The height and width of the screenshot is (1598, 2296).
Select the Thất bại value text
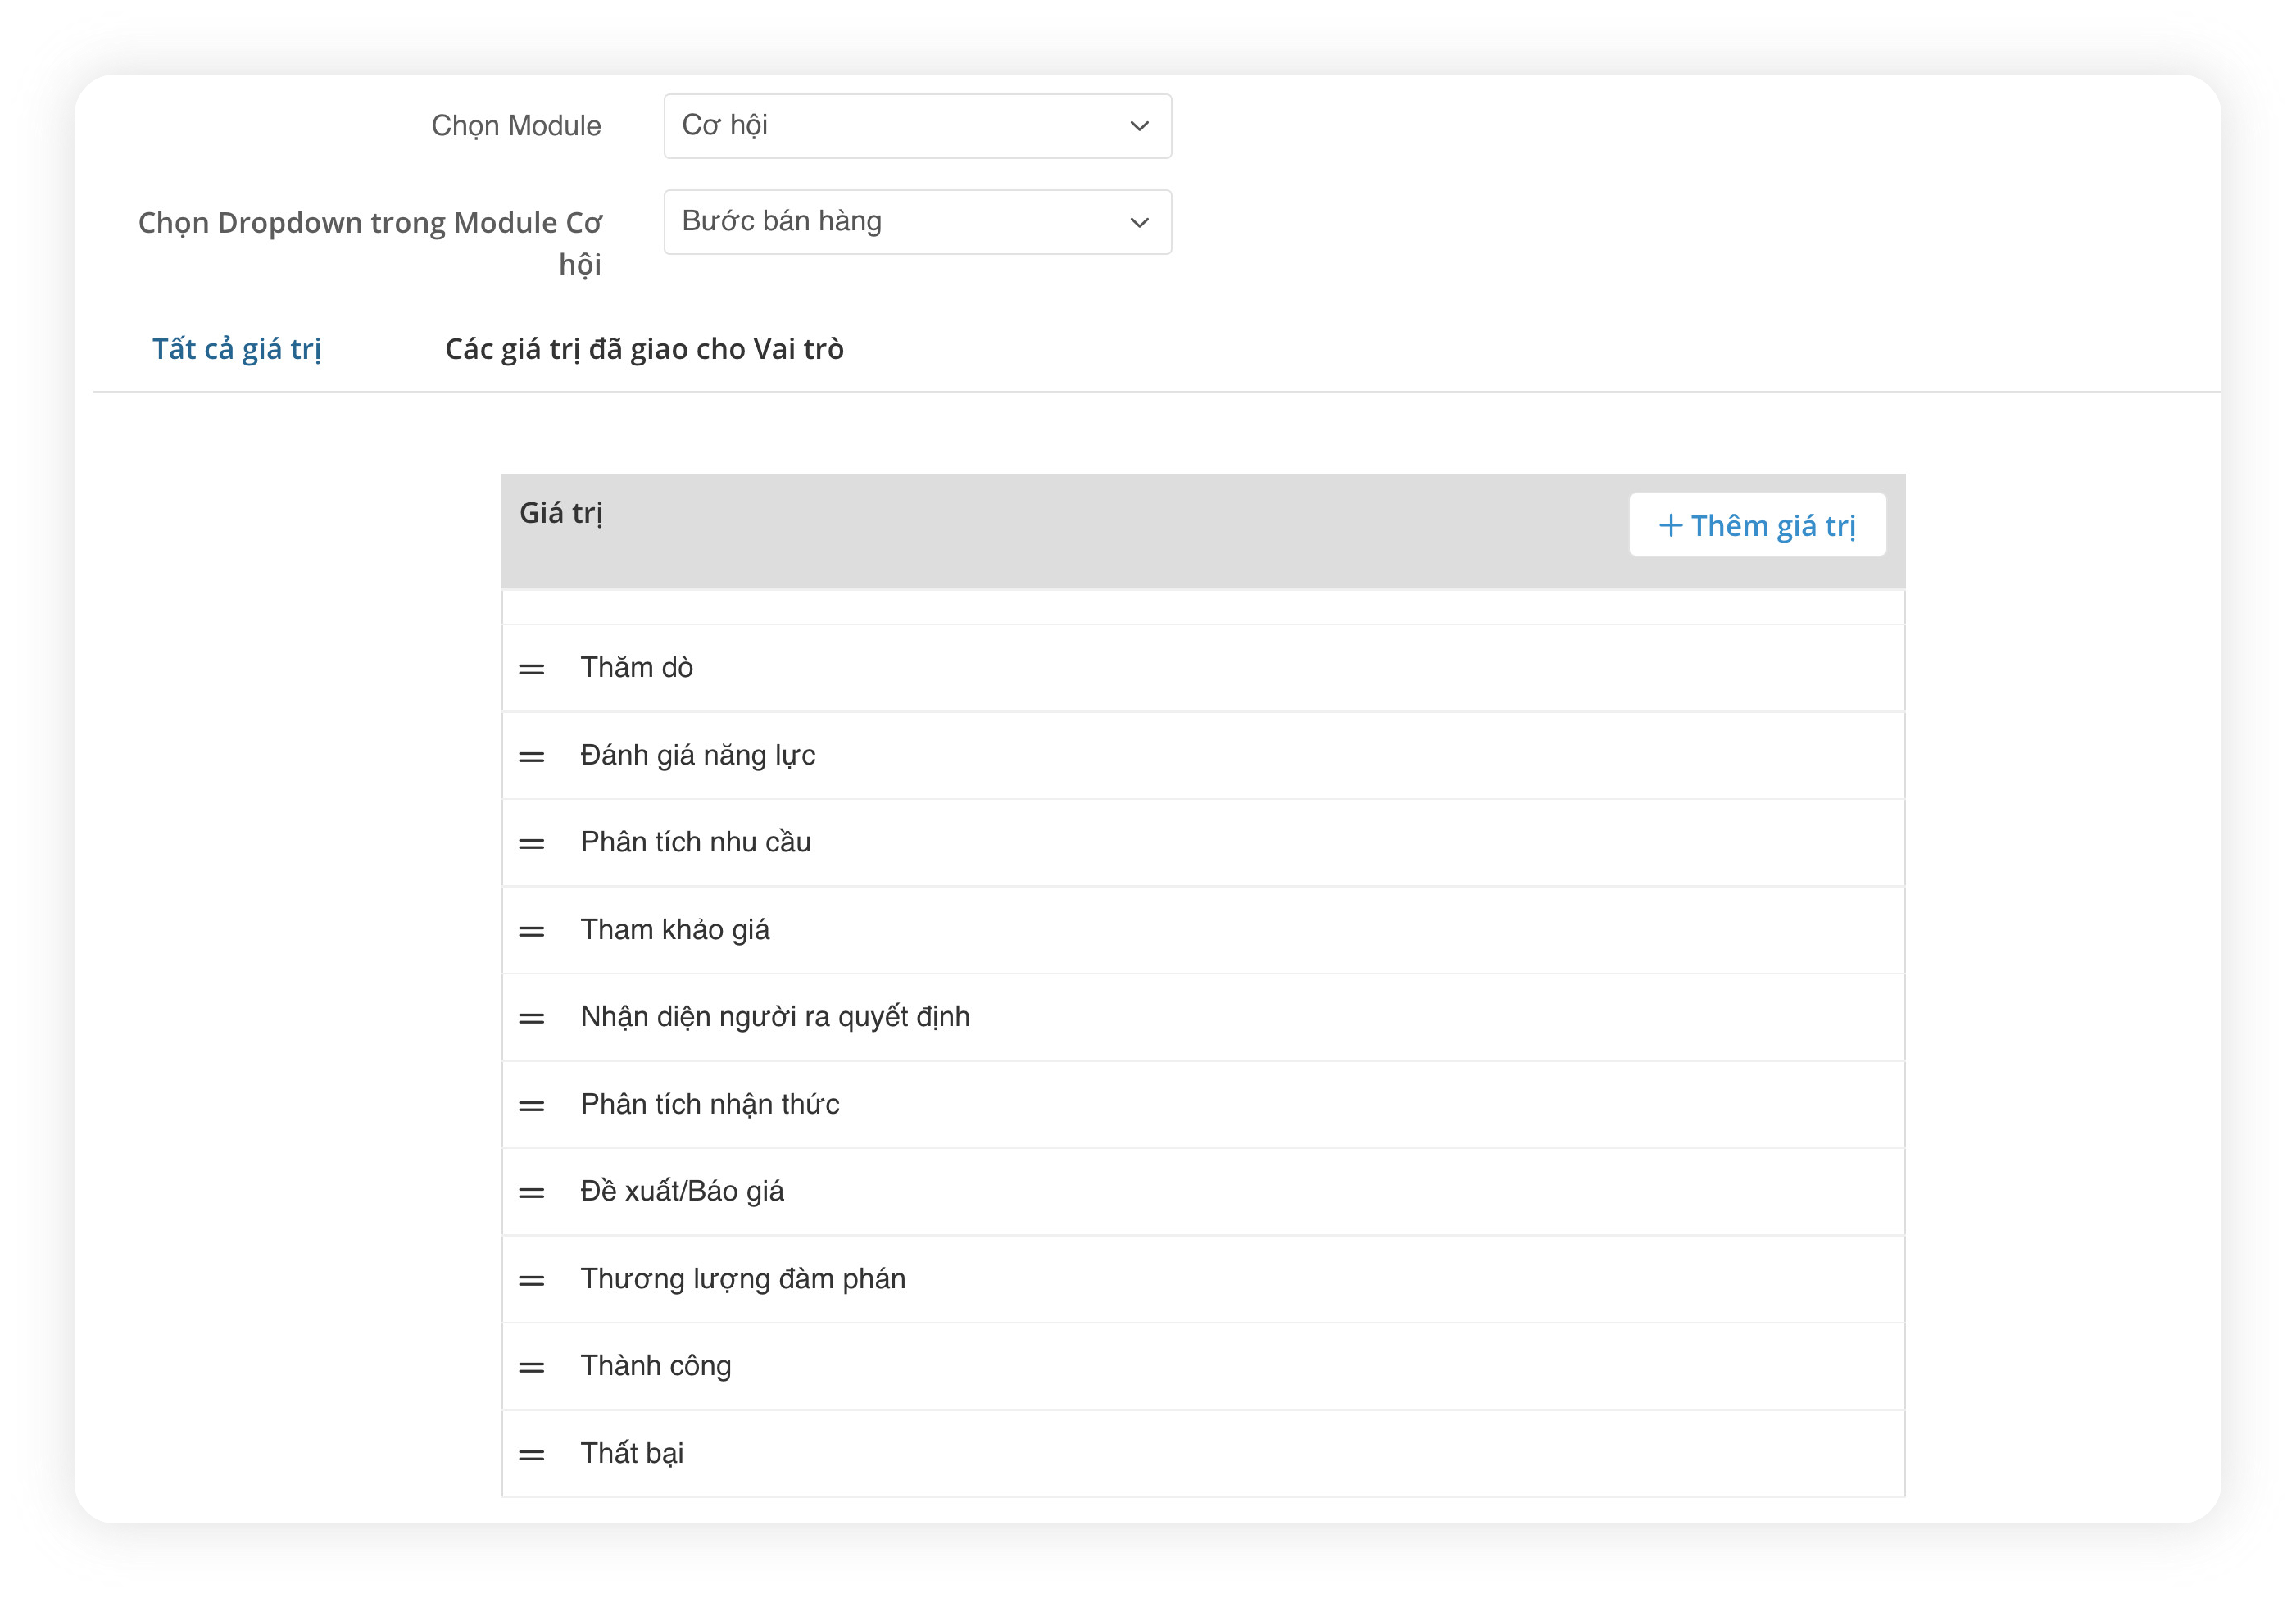(x=632, y=1453)
